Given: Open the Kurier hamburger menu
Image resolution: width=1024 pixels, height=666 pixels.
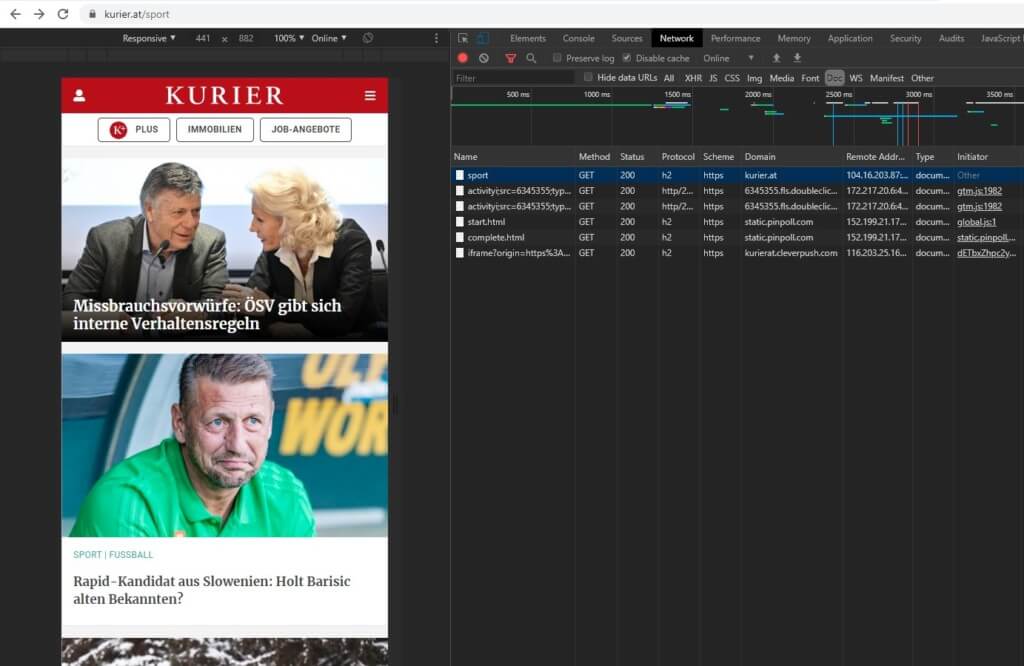Looking at the screenshot, I should [x=370, y=96].
